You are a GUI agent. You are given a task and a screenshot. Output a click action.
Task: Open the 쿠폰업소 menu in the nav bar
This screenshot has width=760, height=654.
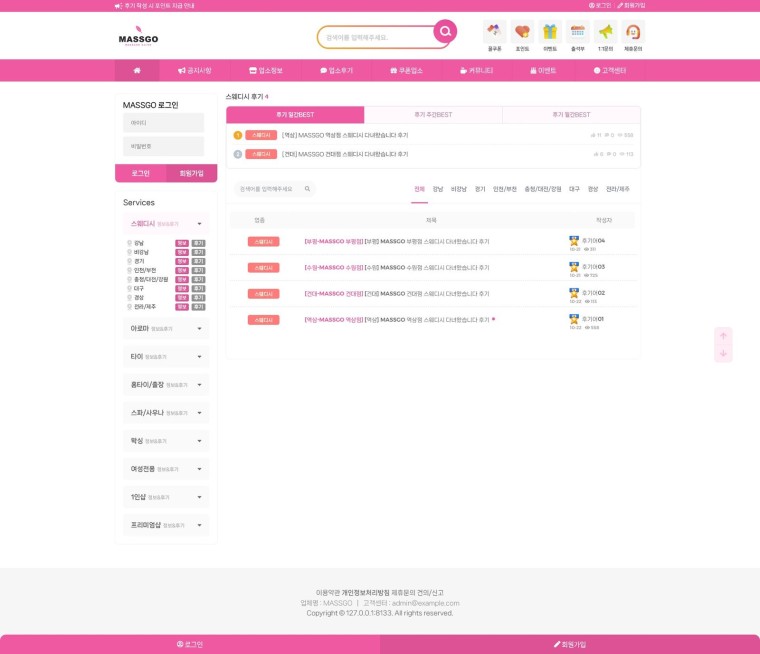407,70
